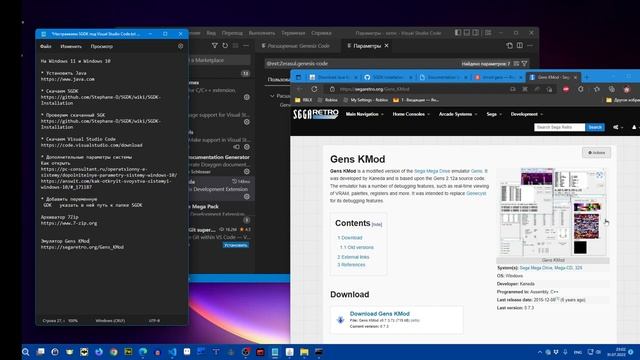Open the Gens KMod screenshot thumbnail
This screenshot has width=640, height=360.
(x=553, y=212)
